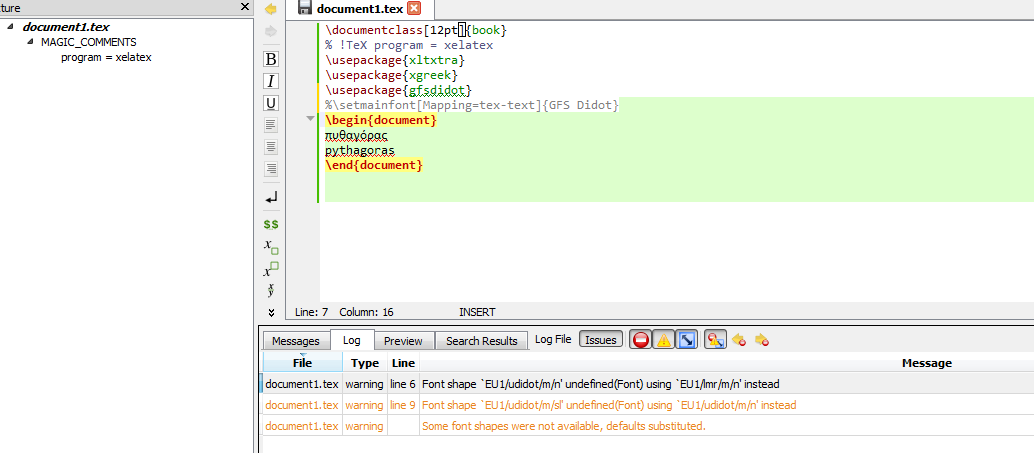Click the commented \setmainfont line

(x=471, y=106)
